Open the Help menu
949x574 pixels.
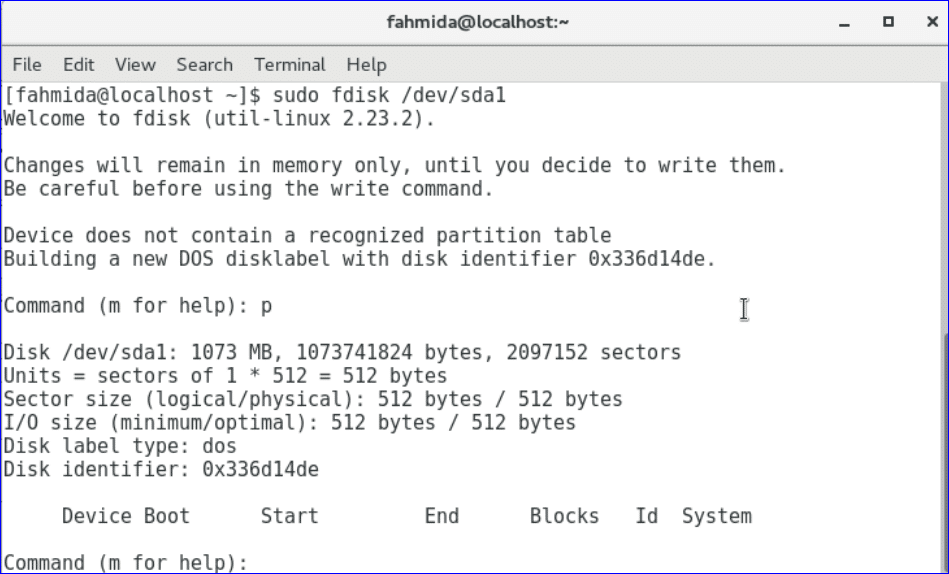pos(366,65)
